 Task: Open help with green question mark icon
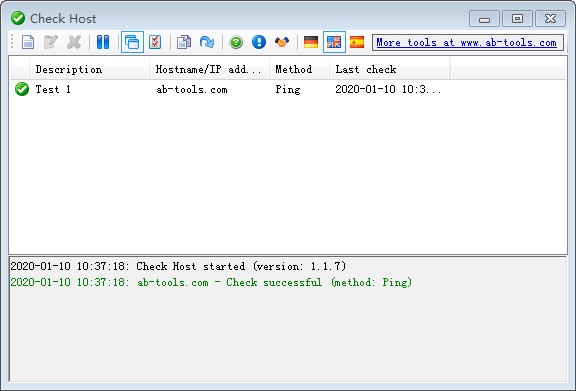point(236,42)
